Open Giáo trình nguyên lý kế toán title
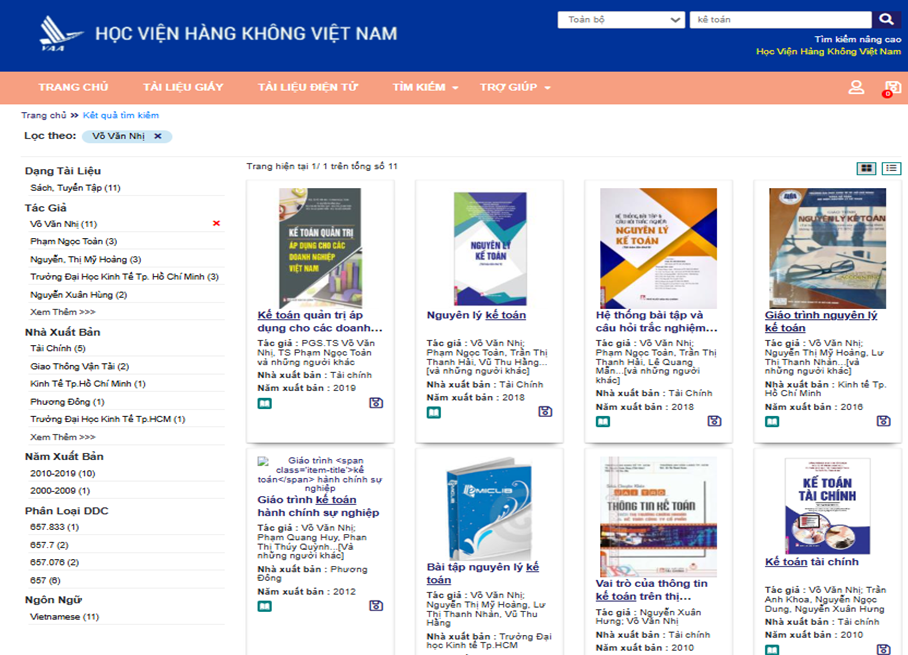Image resolution: width=908 pixels, height=655 pixels. tap(821, 321)
